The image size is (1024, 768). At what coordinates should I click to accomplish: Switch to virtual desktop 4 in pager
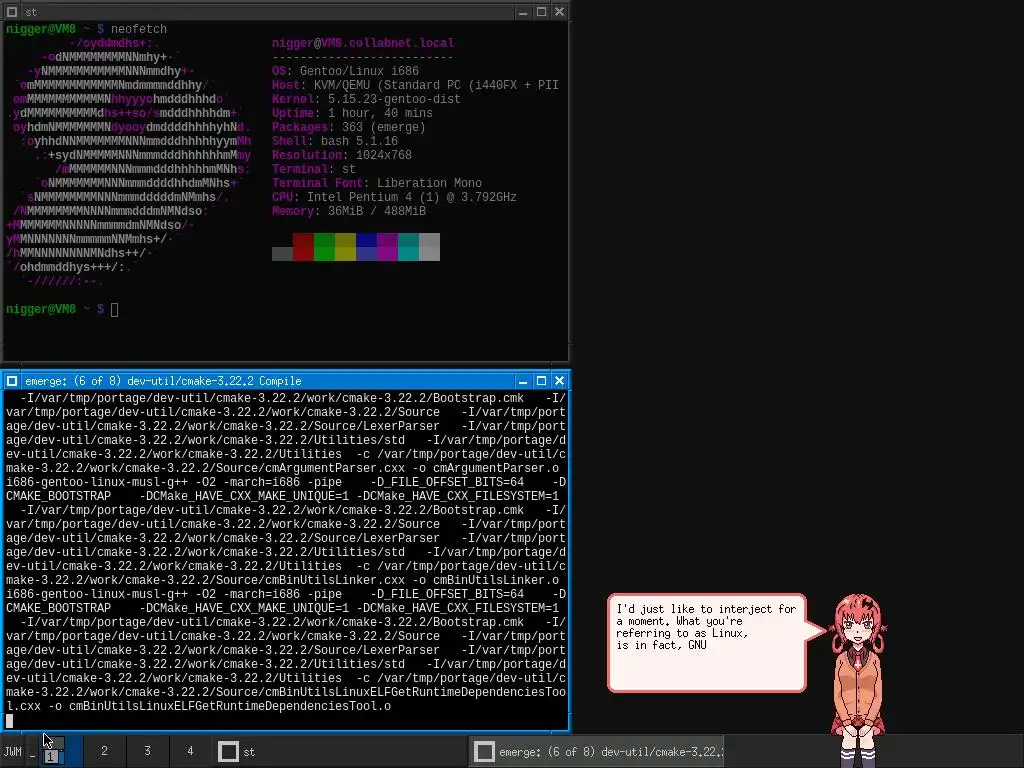191,751
